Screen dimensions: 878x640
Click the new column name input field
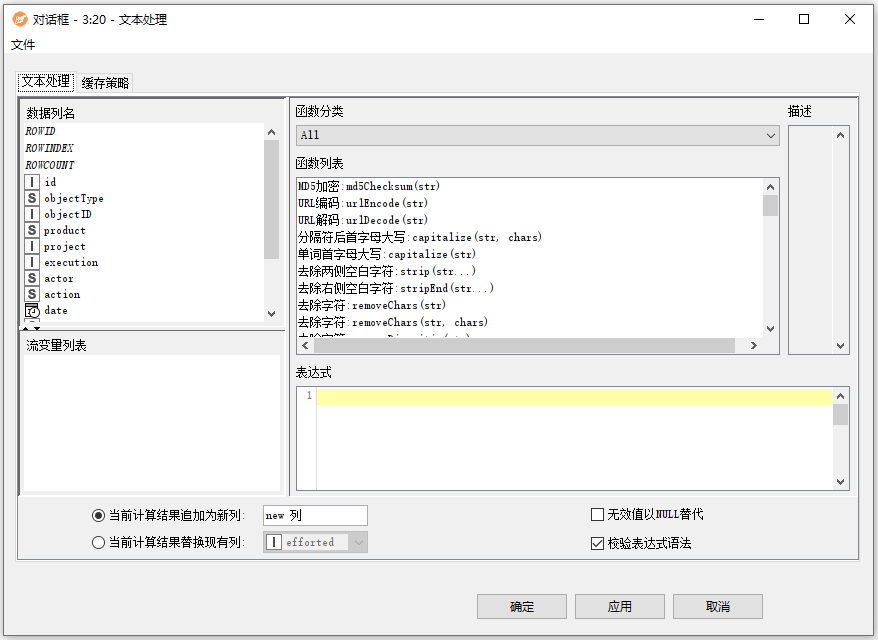[315, 516]
